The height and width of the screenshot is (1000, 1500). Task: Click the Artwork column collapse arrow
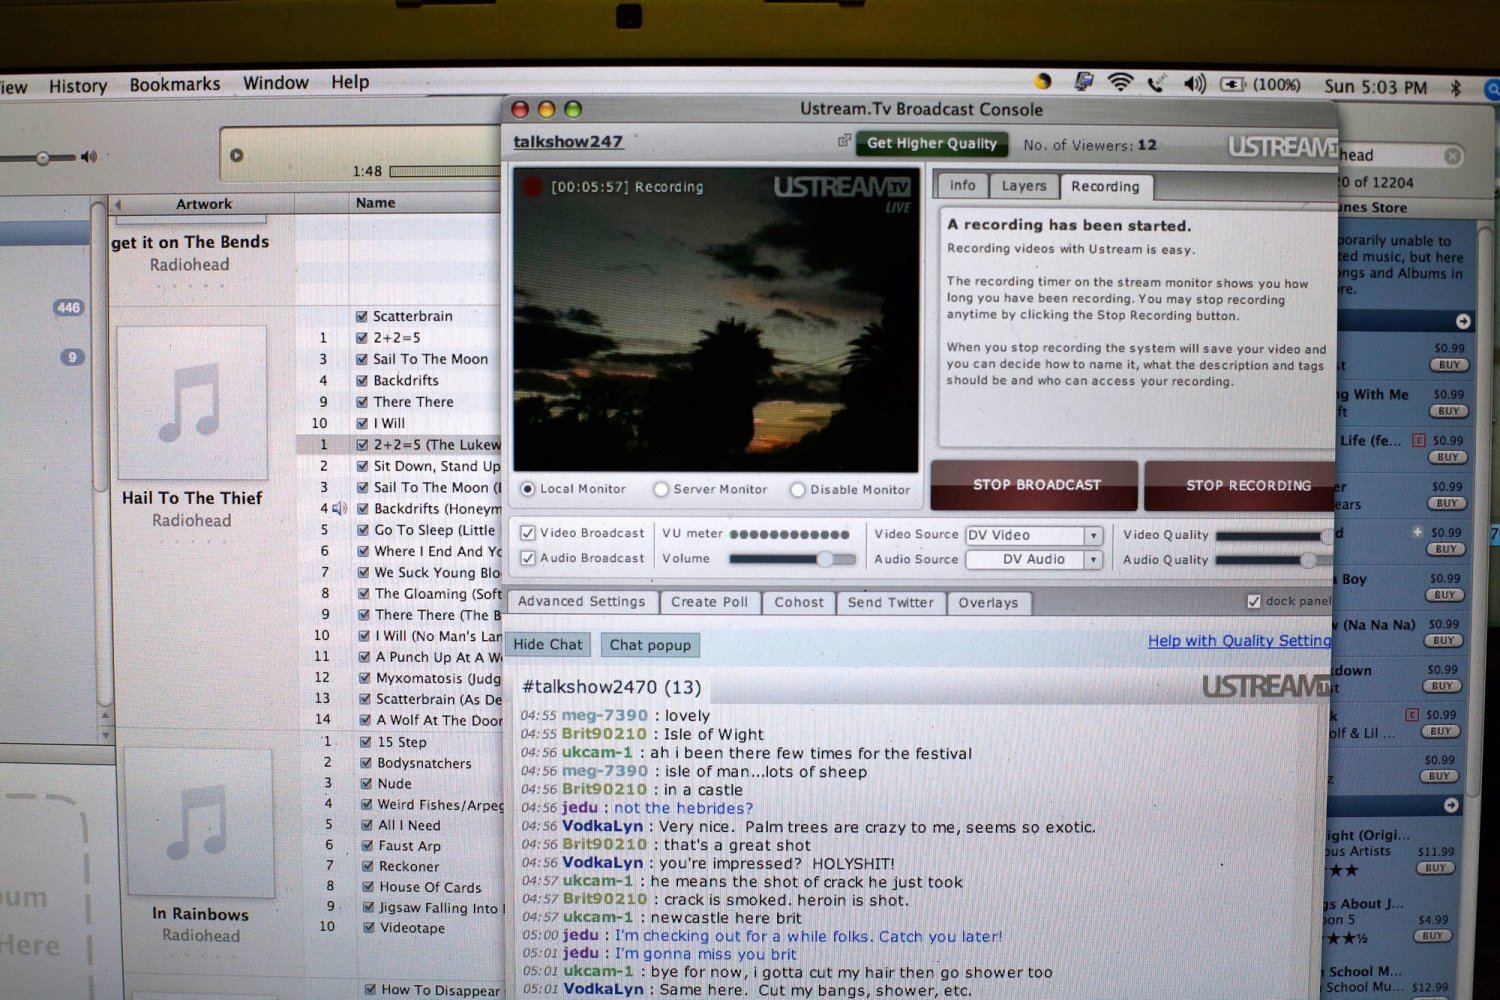pos(119,204)
